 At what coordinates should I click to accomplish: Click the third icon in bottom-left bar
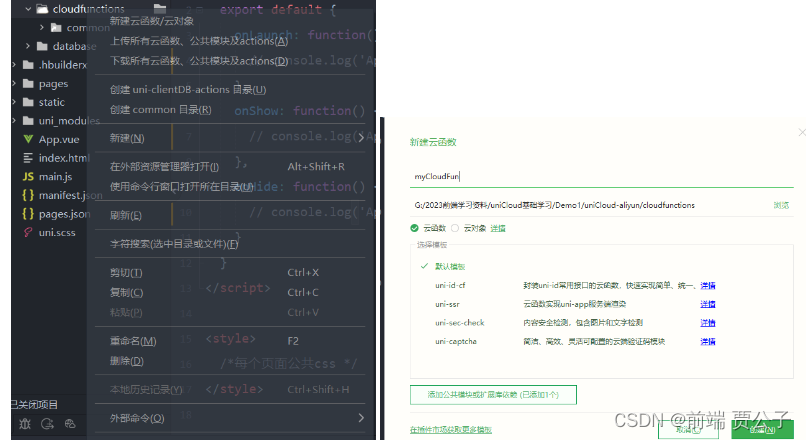click(70, 424)
